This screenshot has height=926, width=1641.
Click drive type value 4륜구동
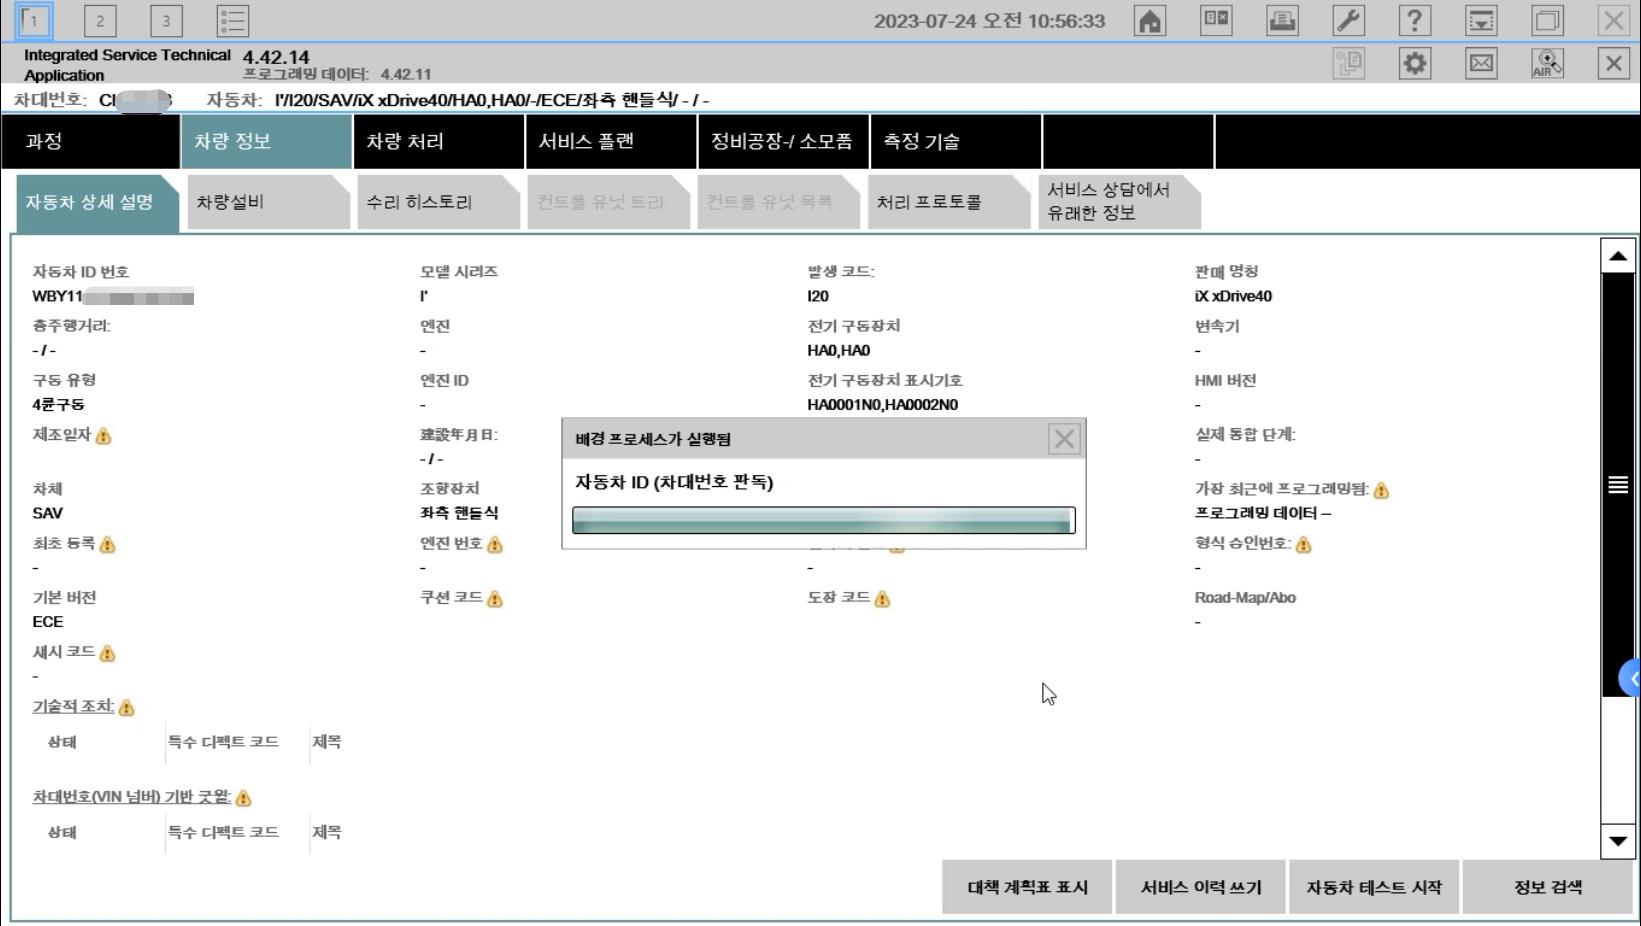click(58, 405)
